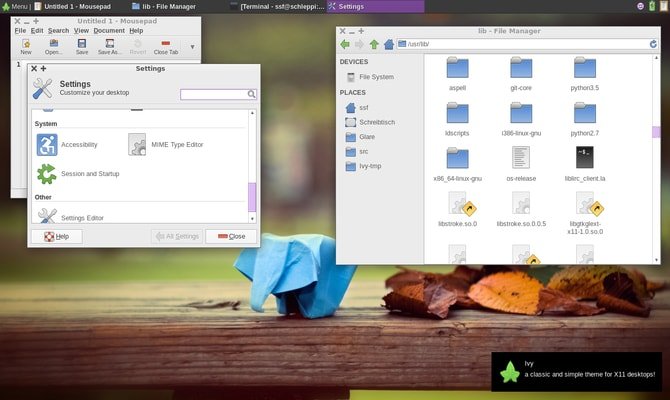Reload the File Manager location
The width and height of the screenshot is (670, 400).
[653, 44]
